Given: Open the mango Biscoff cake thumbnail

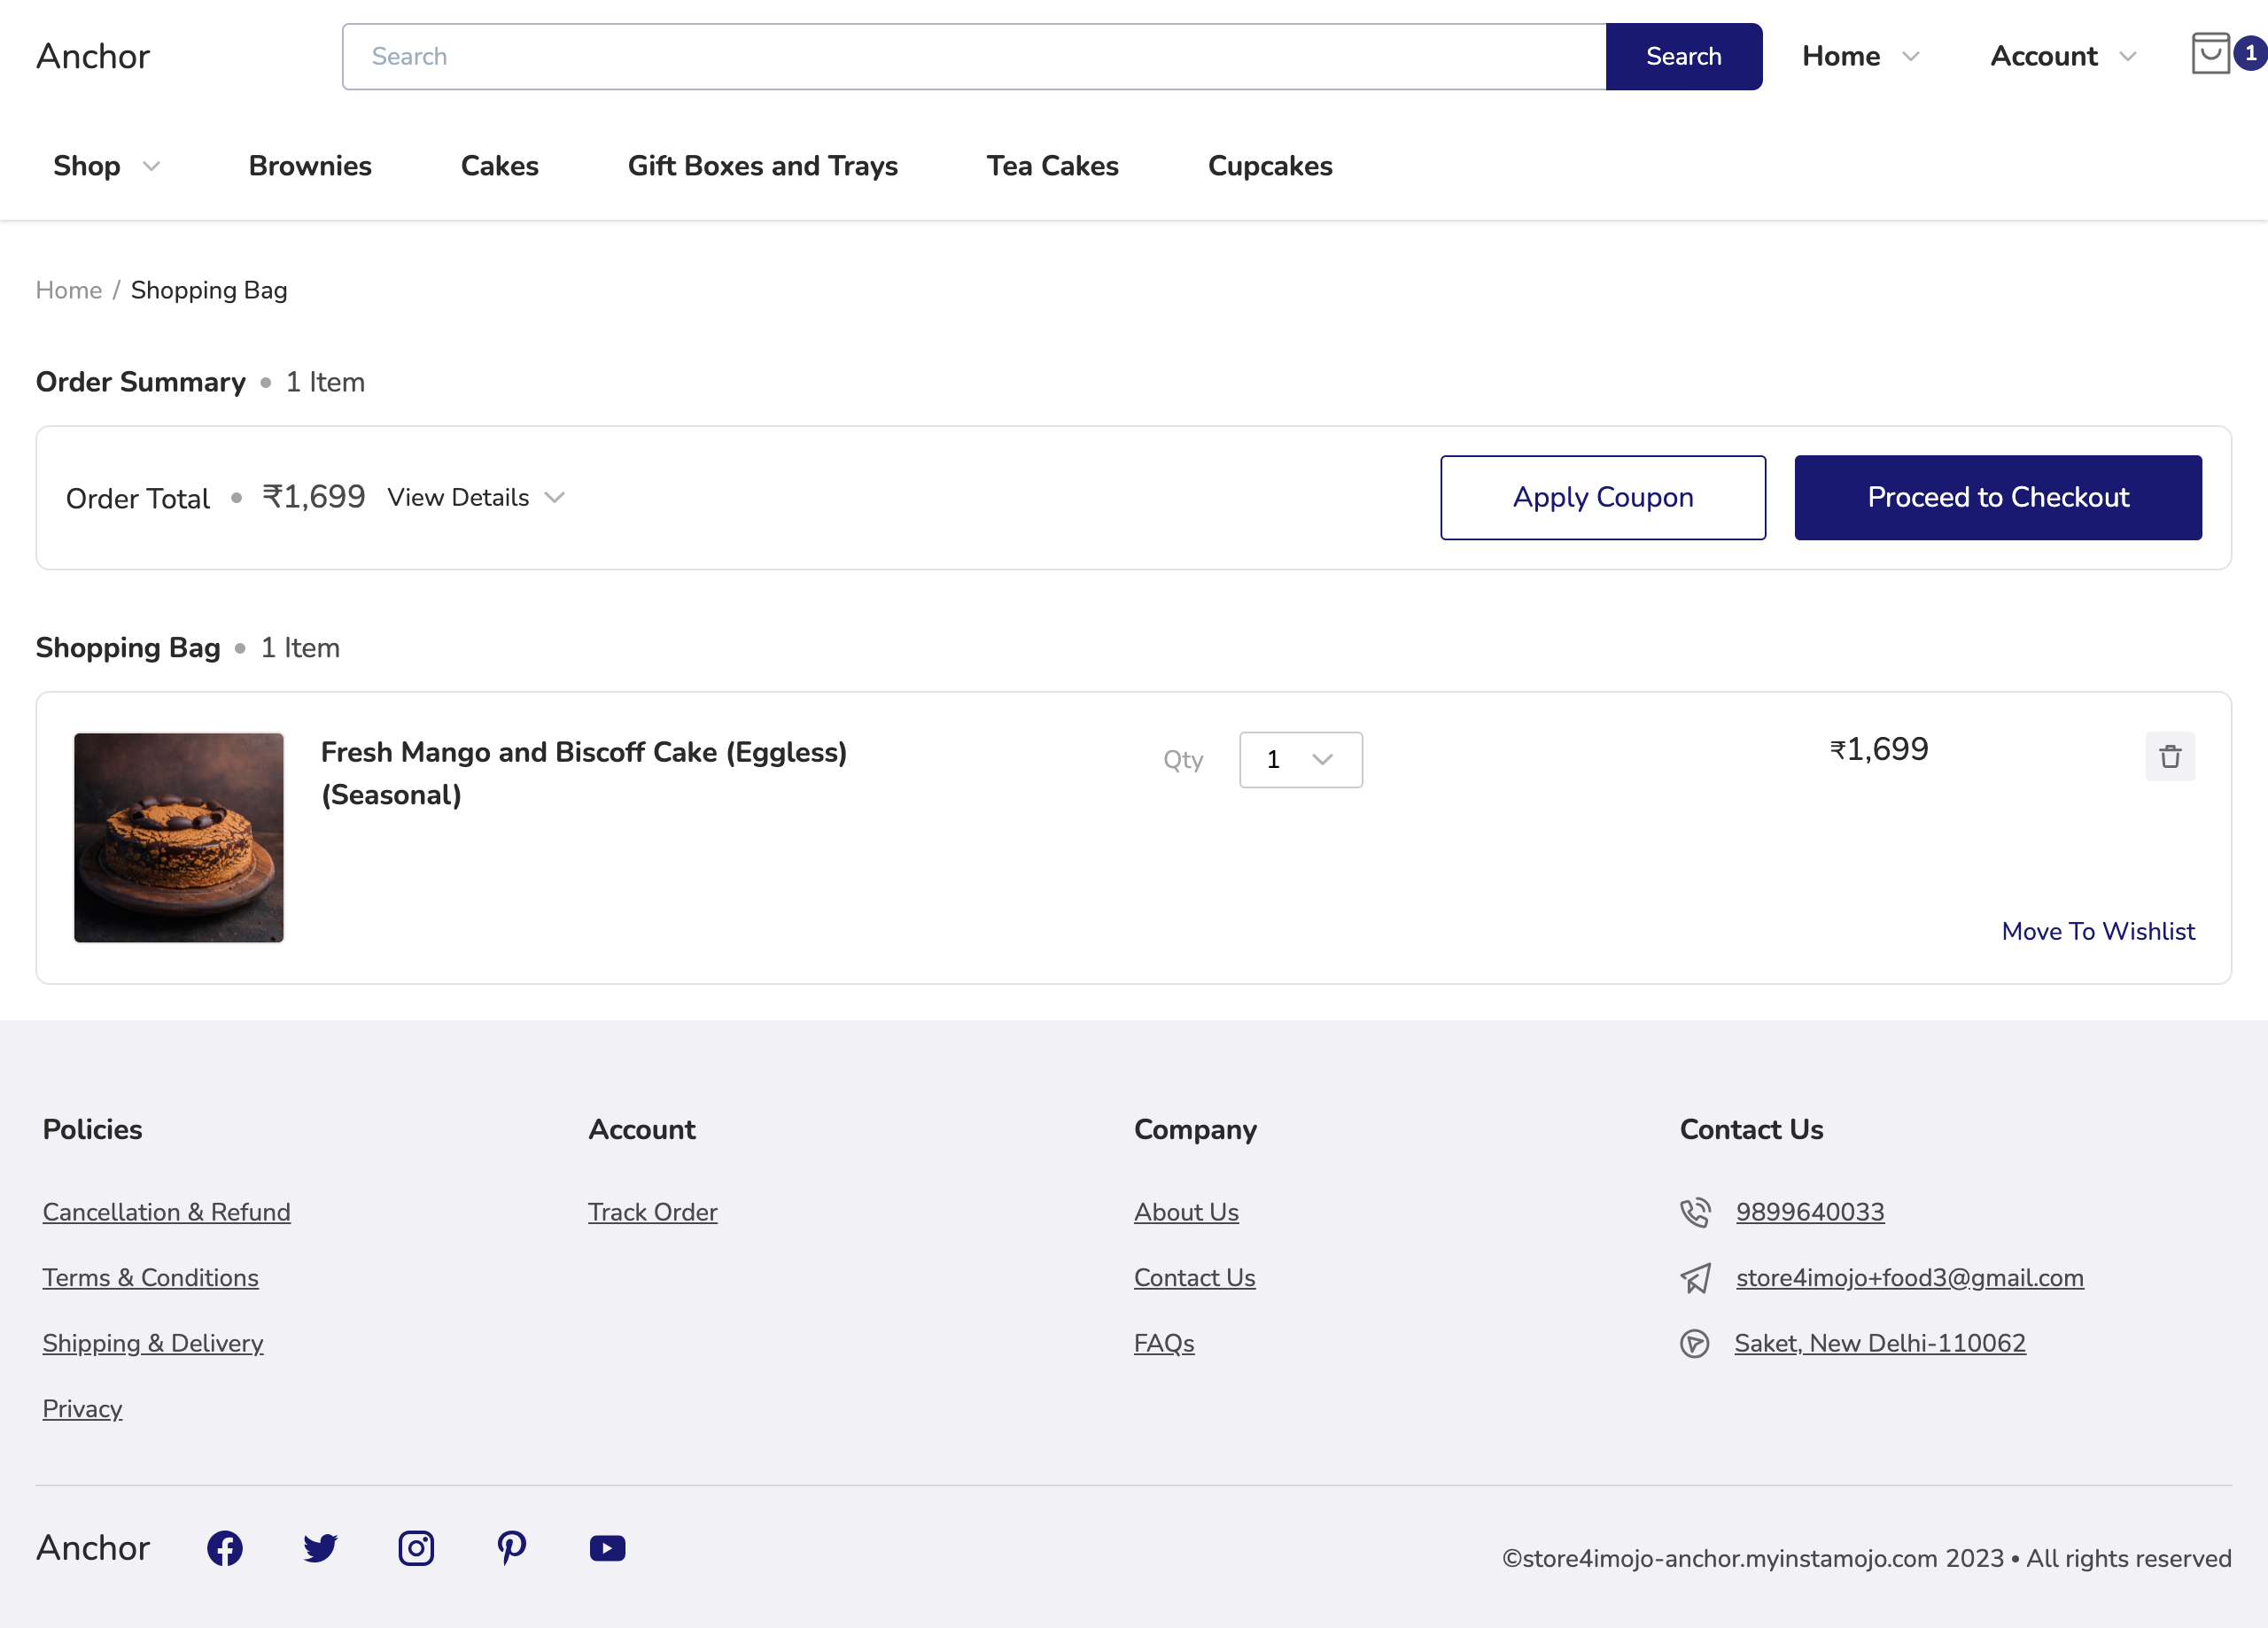Looking at the screenshot, I should [x=179, y=837].
